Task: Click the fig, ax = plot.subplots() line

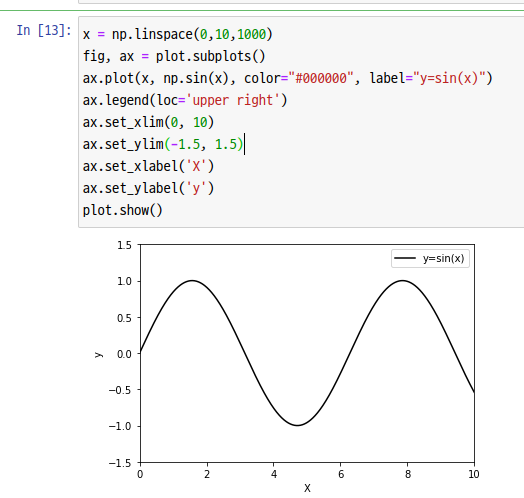Action: tap(174, 56)
